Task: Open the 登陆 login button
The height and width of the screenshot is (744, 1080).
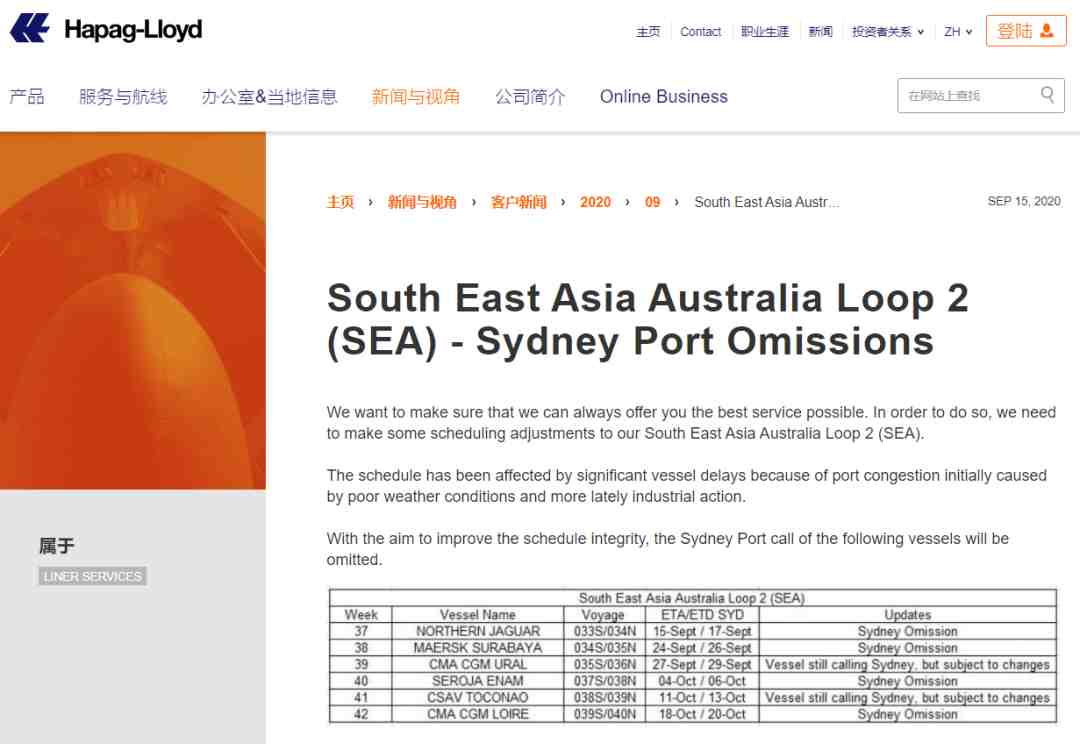Action: [1026, 31]
